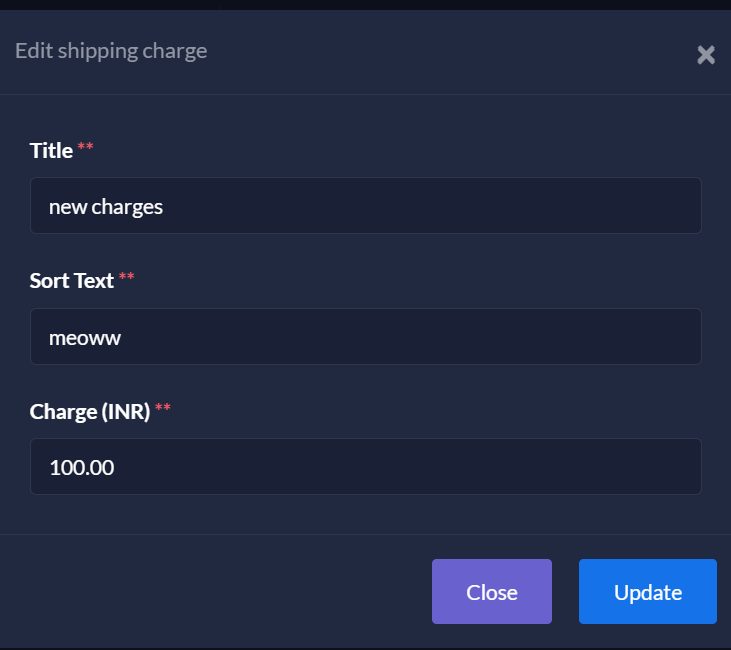731x650 pixels.
Task: Click the red asterisks beside Title
Action: coord(85,148)
